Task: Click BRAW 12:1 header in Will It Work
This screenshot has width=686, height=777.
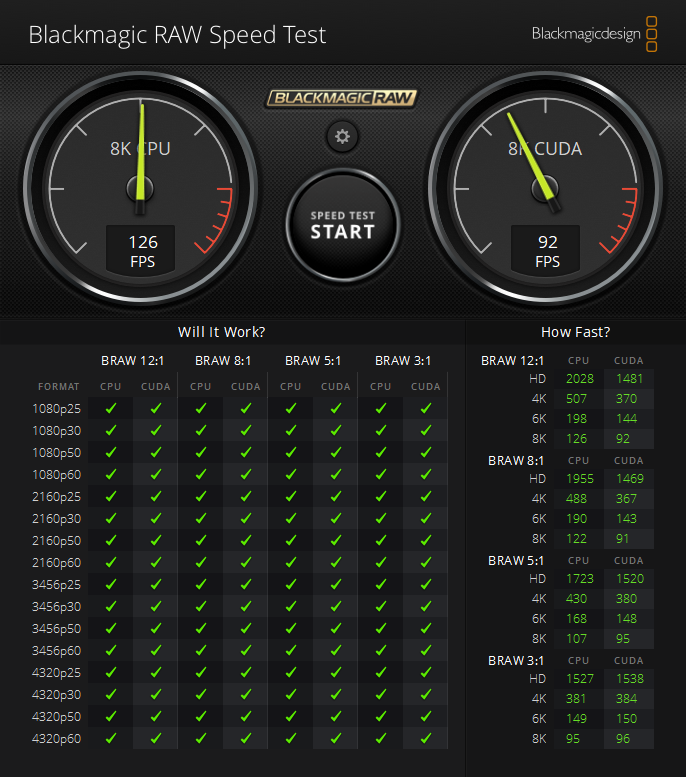Action: [132, 360]
